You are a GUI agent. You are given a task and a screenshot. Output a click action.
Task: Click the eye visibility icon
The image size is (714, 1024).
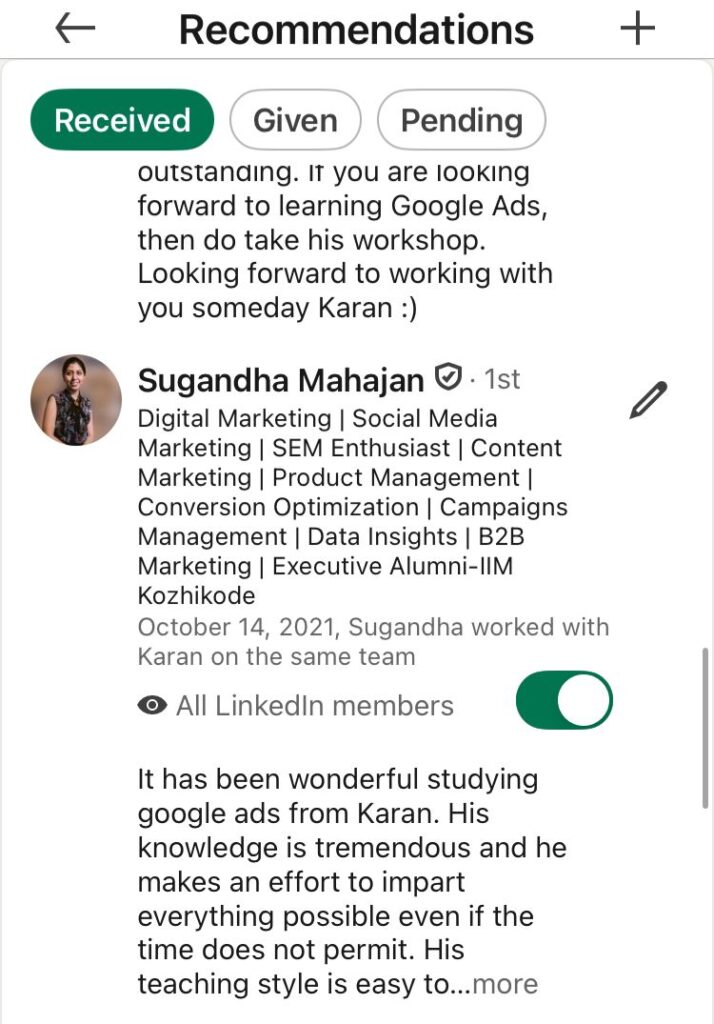[x=152, y=706]
